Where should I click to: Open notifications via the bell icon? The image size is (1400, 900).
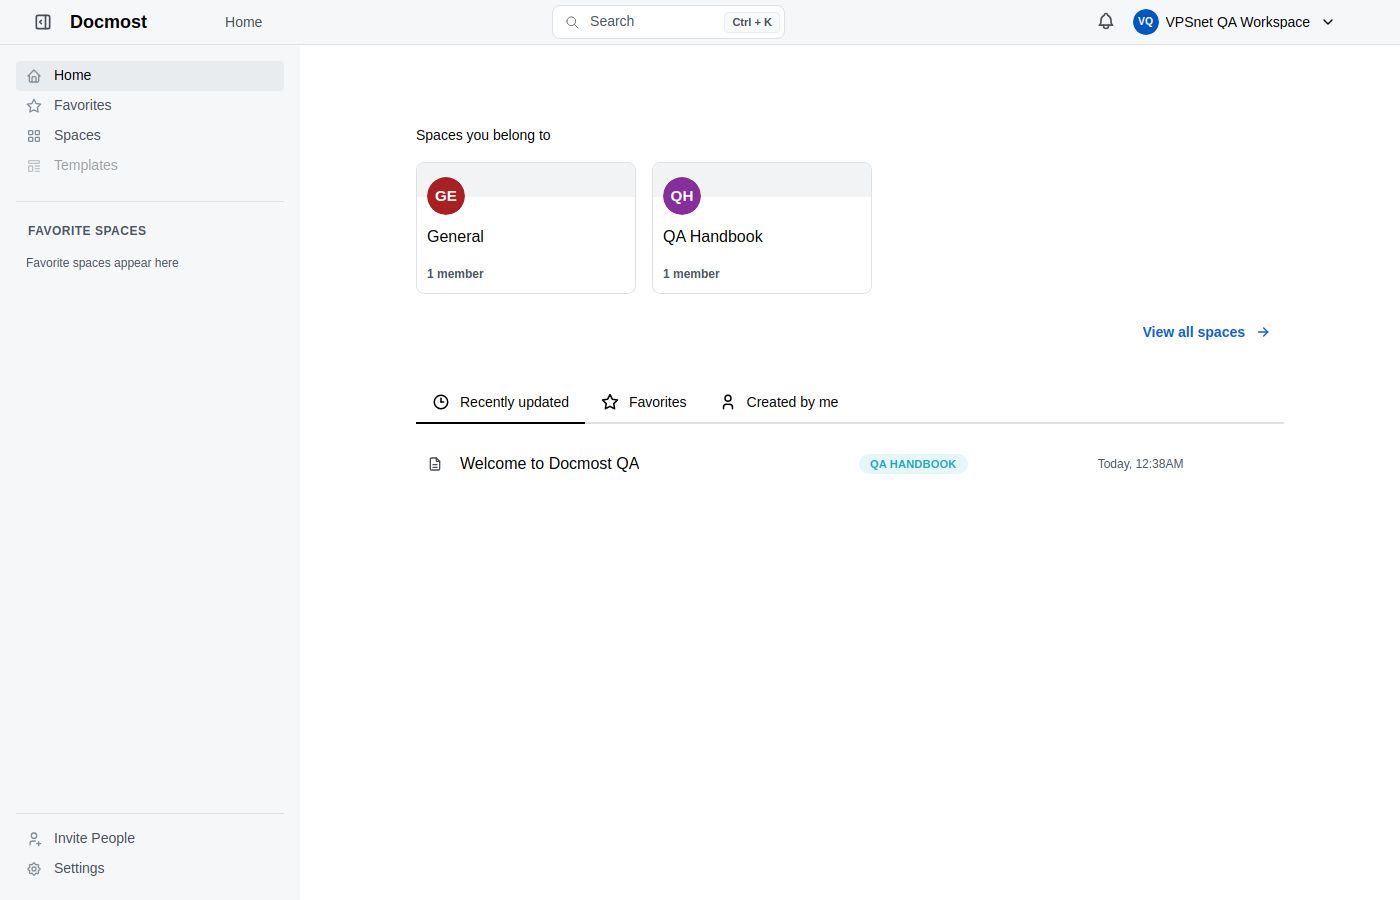[1106, 21]
